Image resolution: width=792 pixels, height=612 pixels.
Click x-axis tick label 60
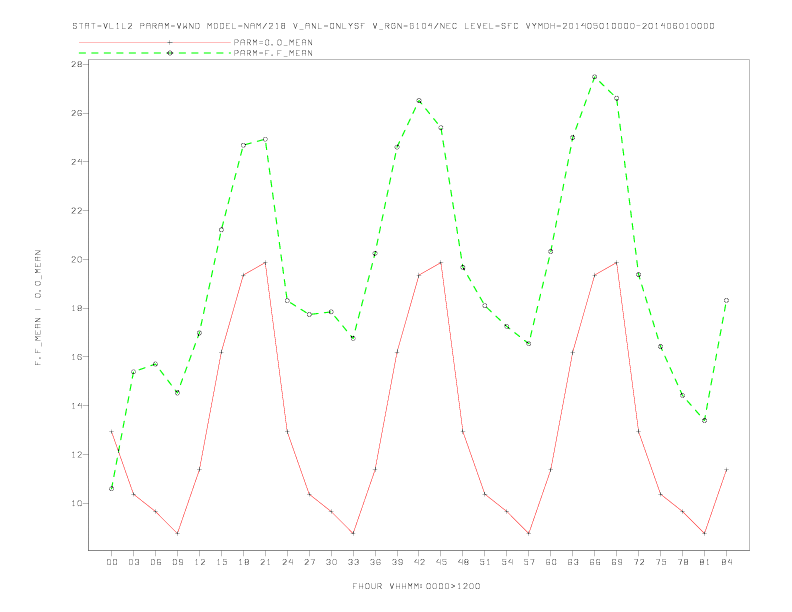pos(551,562)
